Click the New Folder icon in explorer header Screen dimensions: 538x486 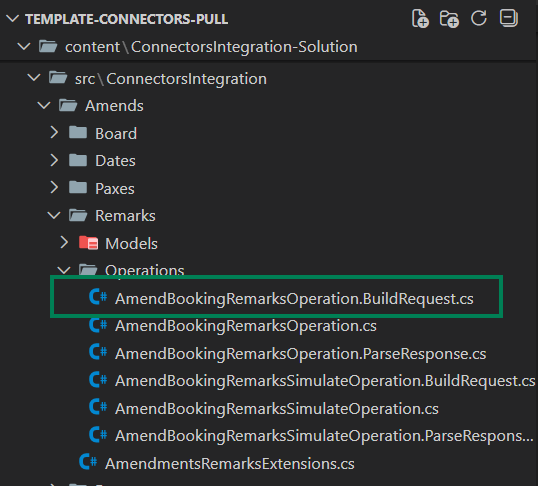(x=449, y=19)
